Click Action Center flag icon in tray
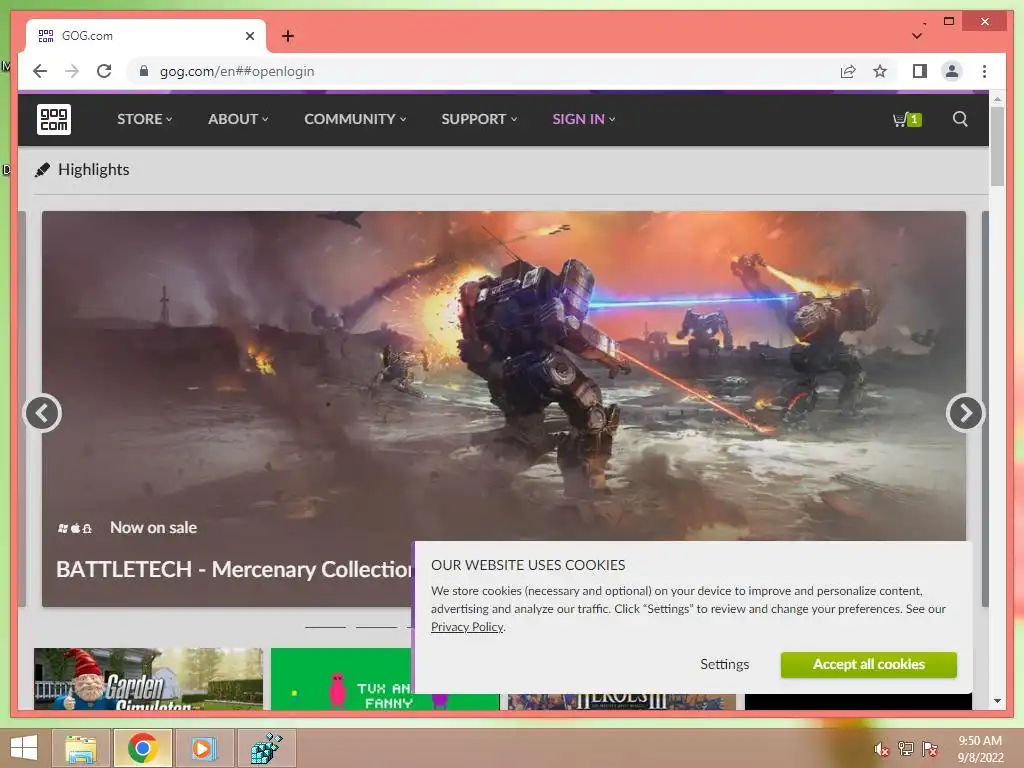 click(930, 749)
